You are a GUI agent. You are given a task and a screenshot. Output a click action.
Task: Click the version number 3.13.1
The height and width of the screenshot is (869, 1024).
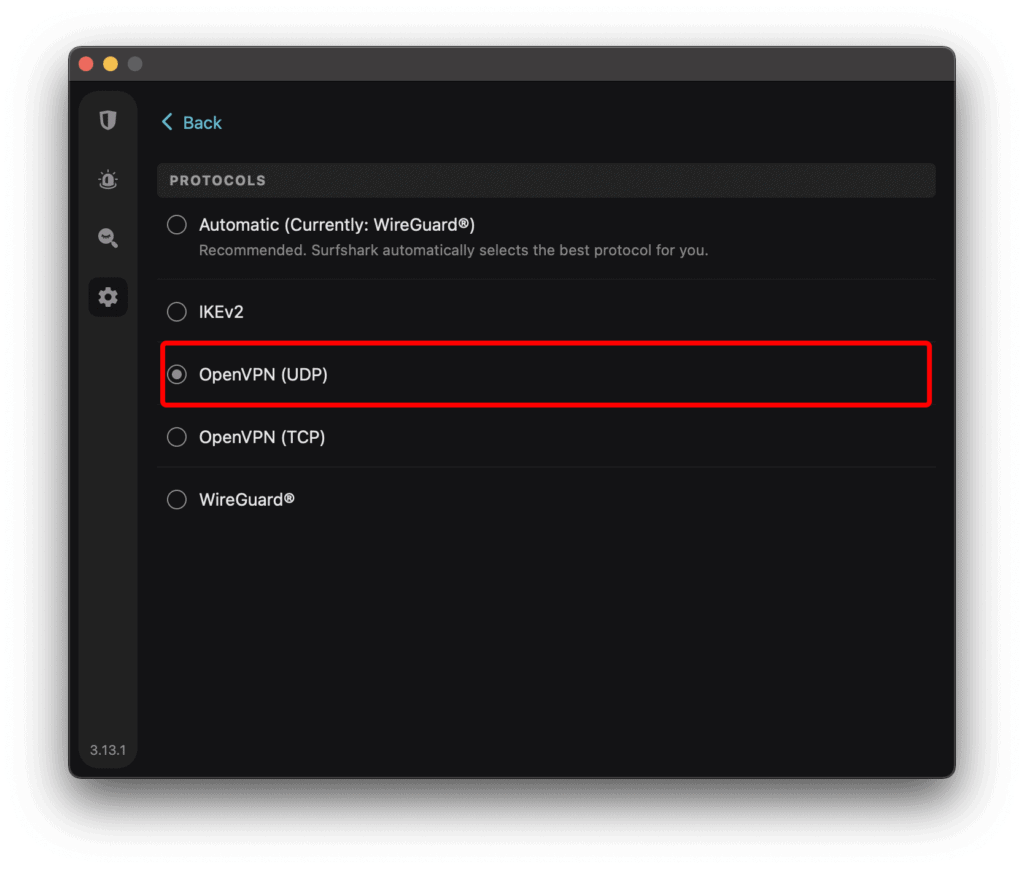(108, 750)
